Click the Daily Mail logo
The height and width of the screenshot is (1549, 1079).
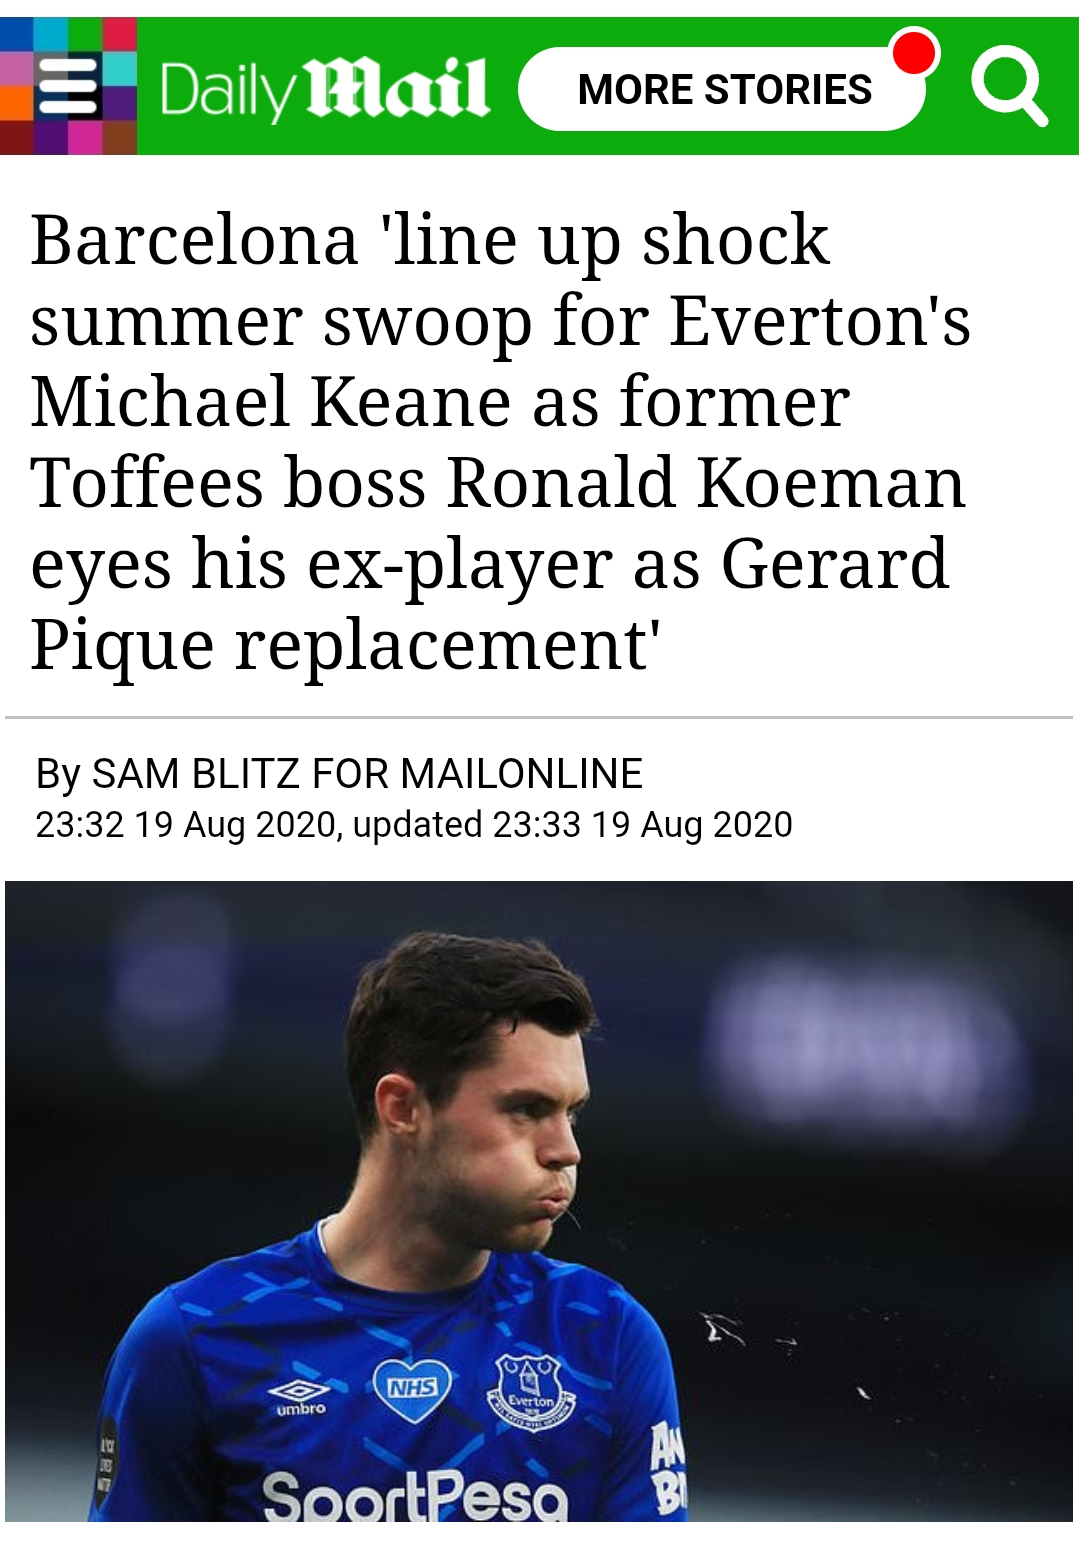coord(324,89)
